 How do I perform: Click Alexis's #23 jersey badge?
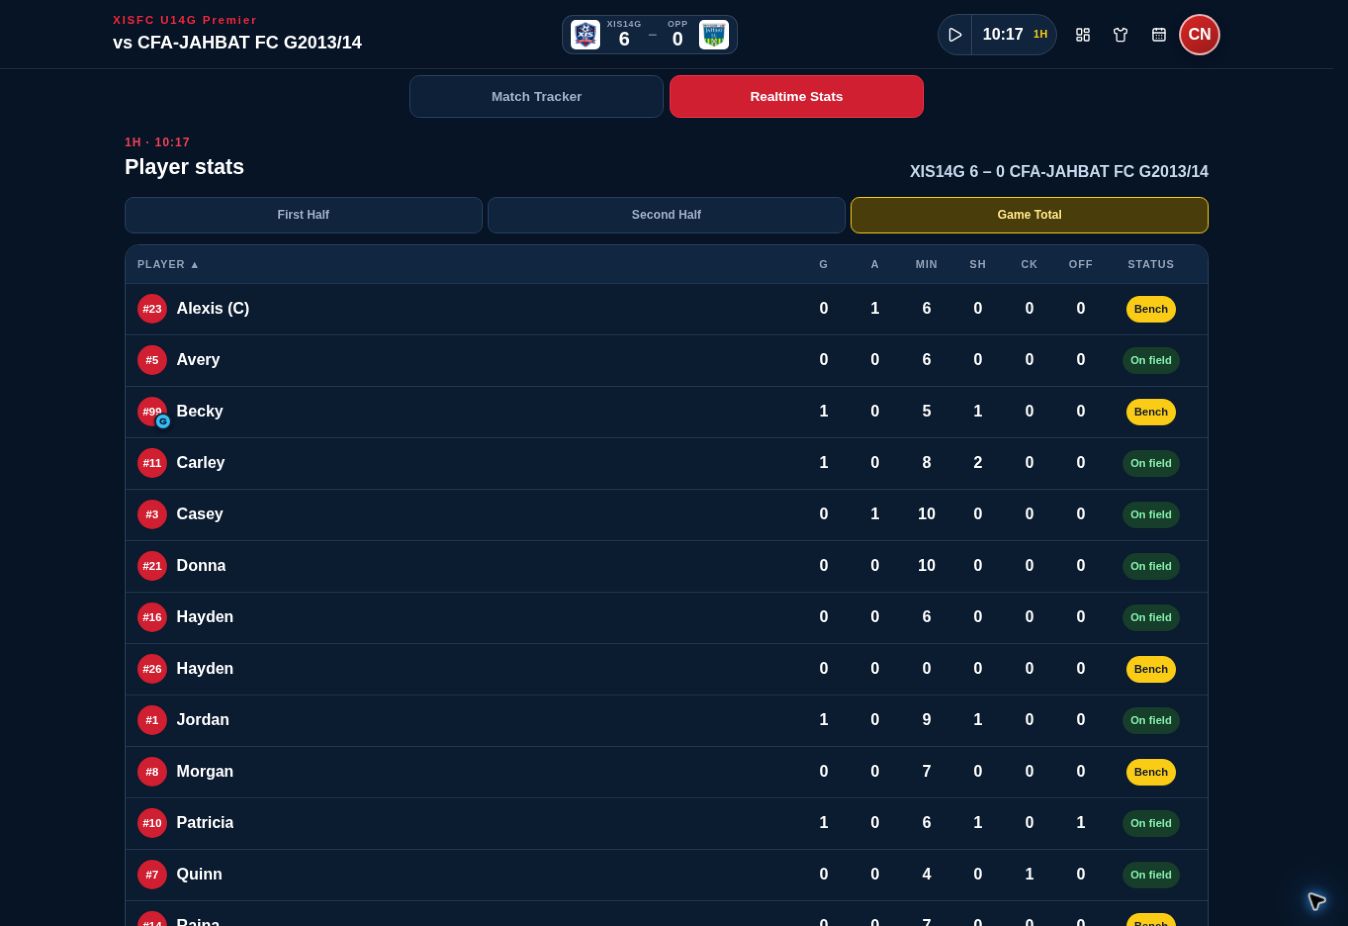coord(152,309)
